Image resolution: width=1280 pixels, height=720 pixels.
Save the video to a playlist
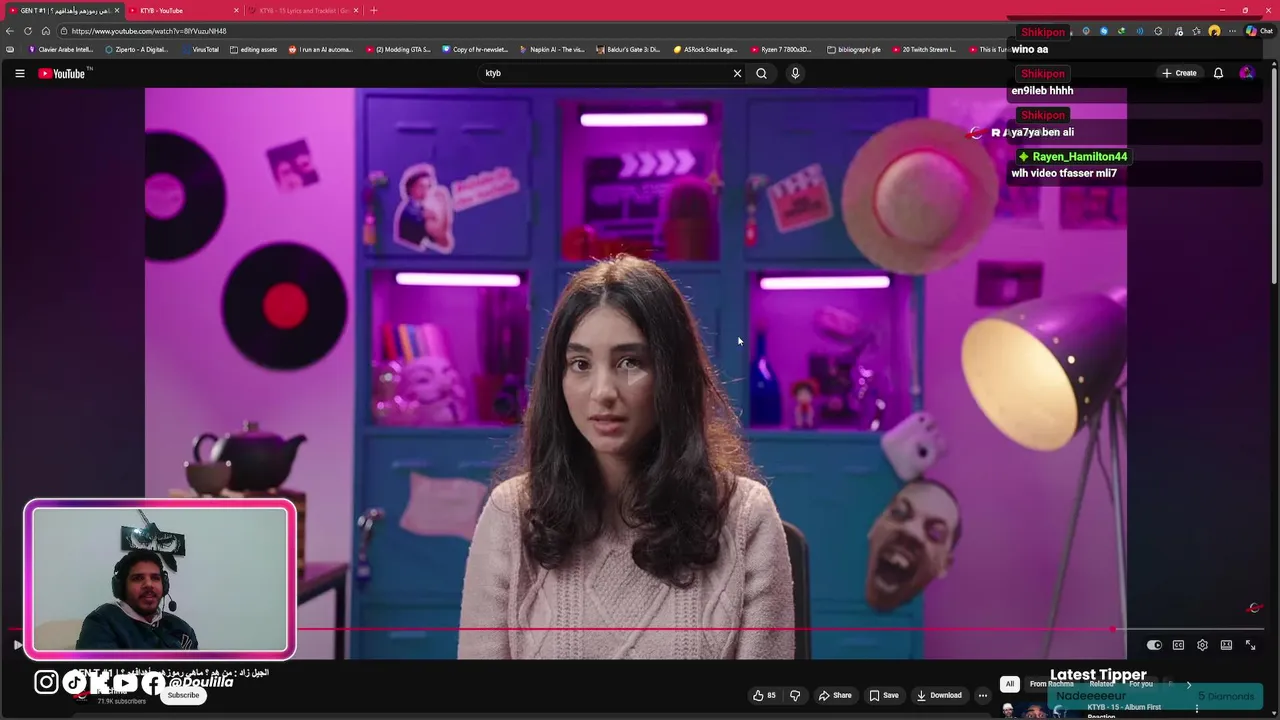884,695
